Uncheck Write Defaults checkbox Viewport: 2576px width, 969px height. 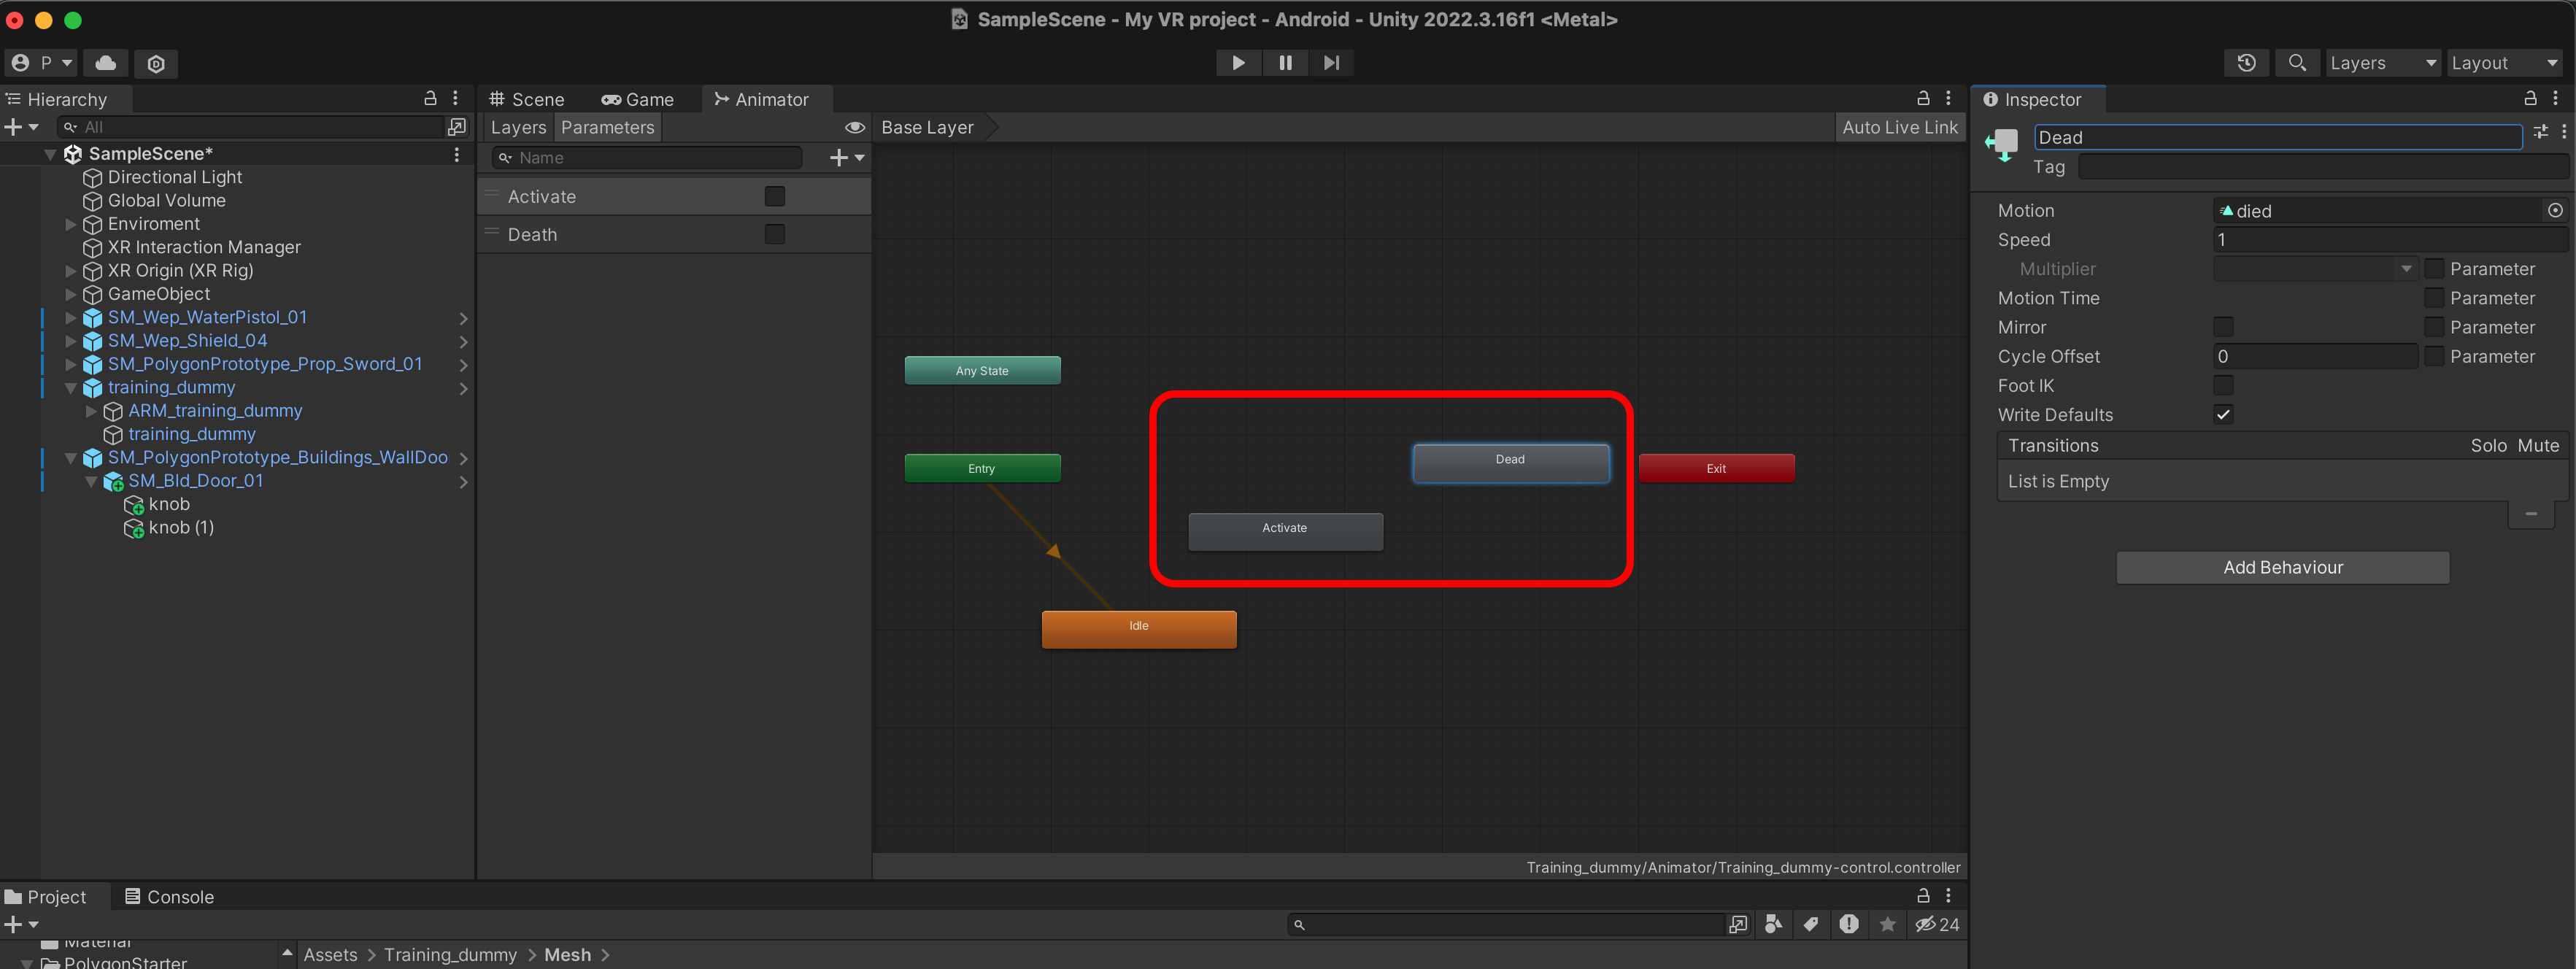coord(2223,414)
